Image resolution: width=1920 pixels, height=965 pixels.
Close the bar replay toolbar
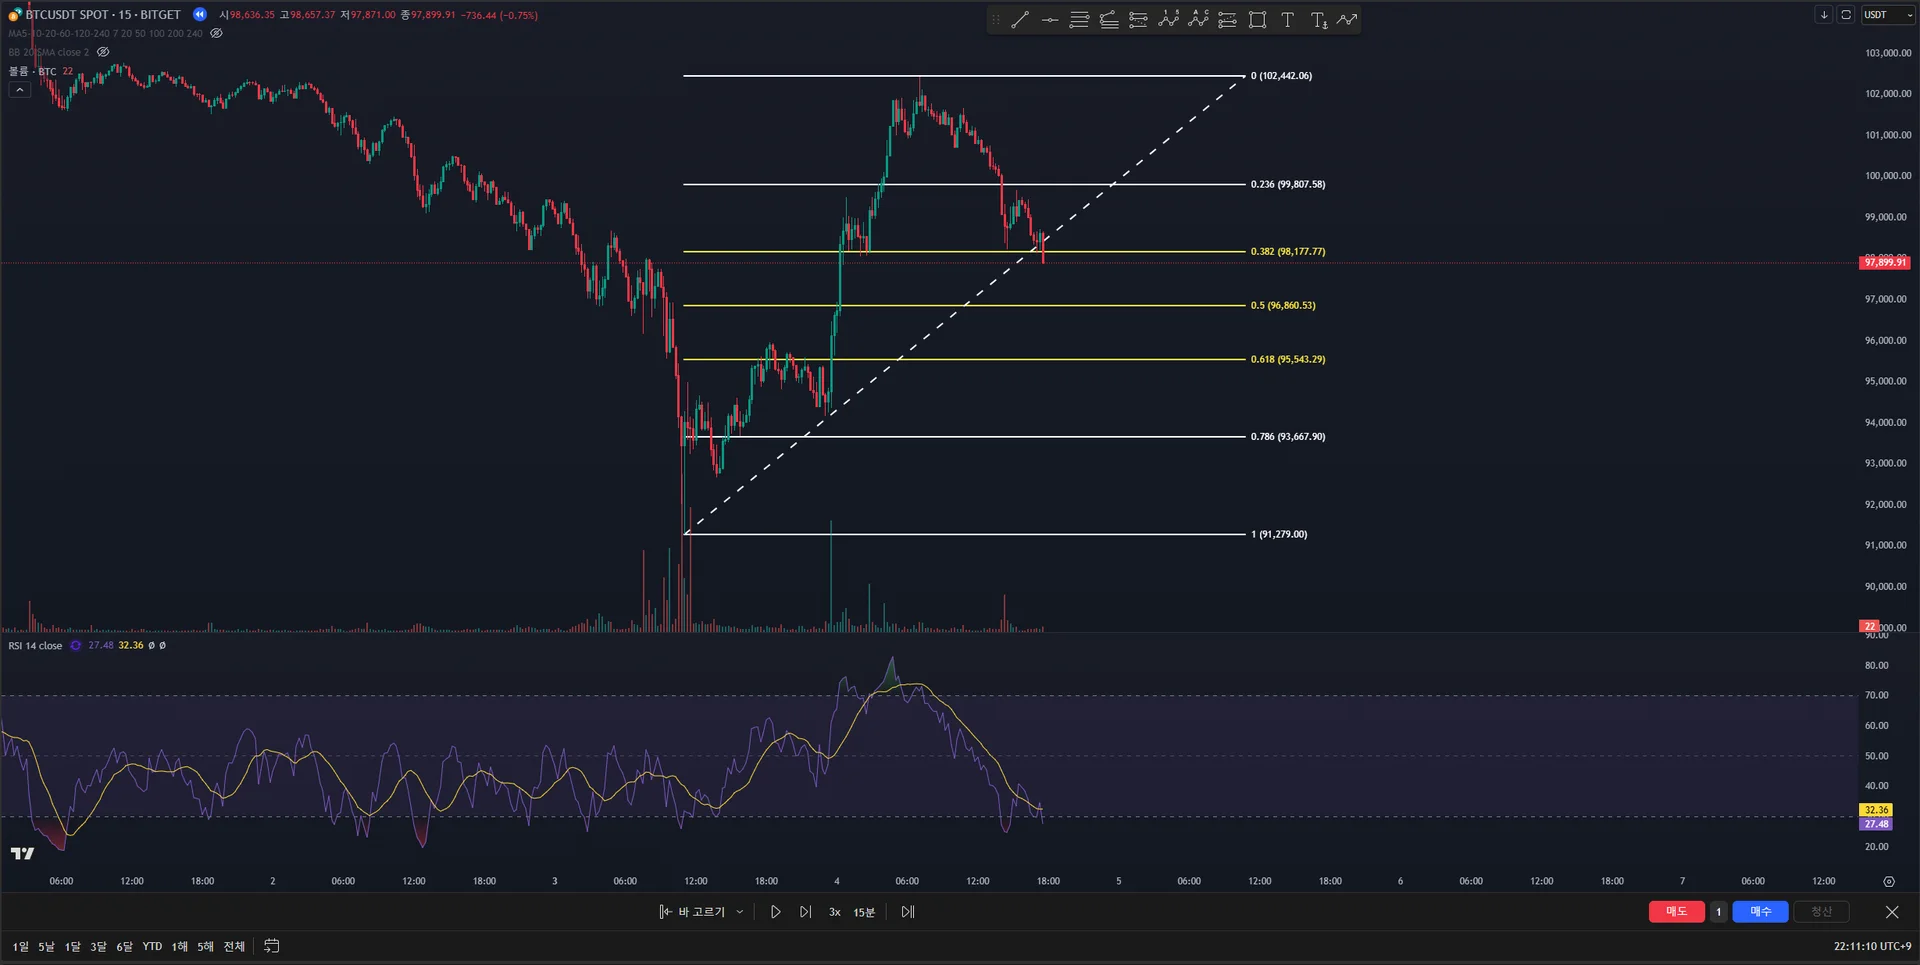tap(1892, 912)
